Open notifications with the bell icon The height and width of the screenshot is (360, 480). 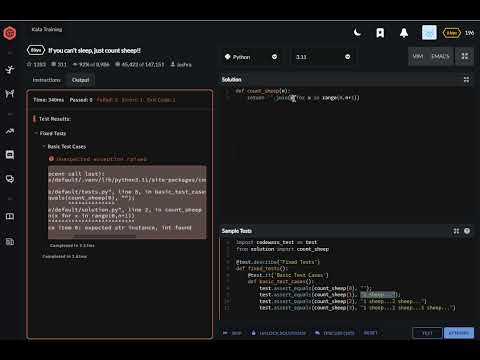click(x=404, y=33)
